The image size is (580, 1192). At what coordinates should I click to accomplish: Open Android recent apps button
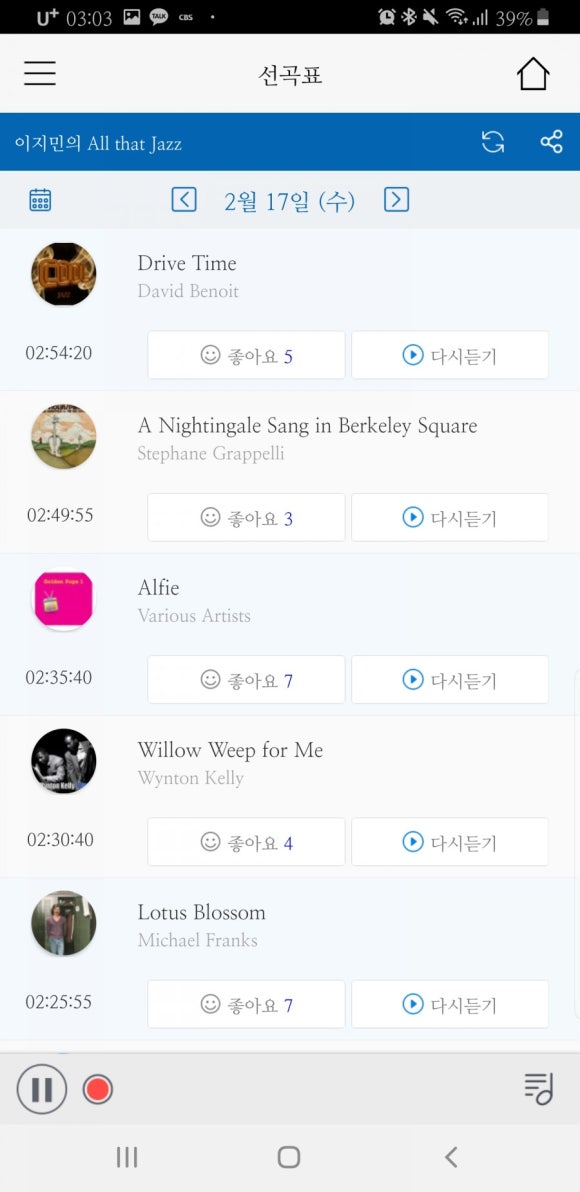[127, 1157]
